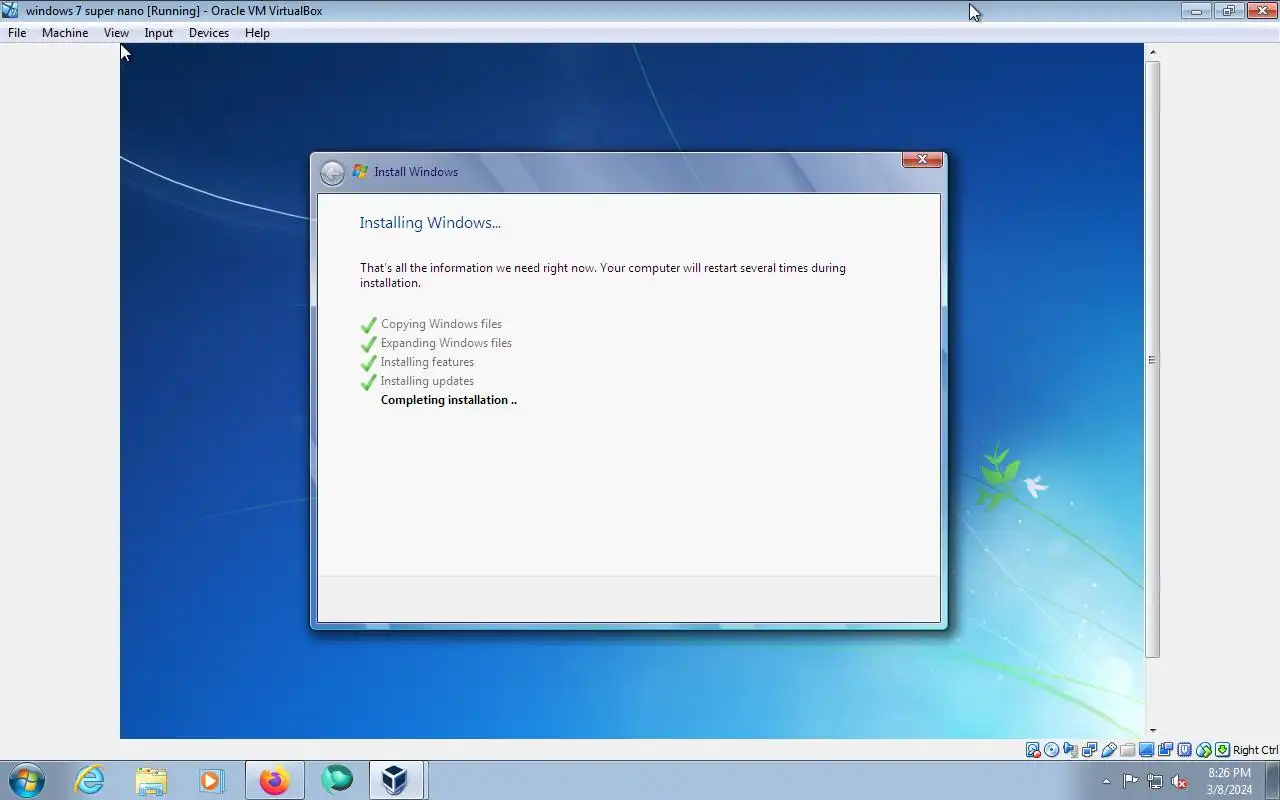Switch to Firefox in the taskbar
Screen dimensions: 1280x800
(274, 780)
